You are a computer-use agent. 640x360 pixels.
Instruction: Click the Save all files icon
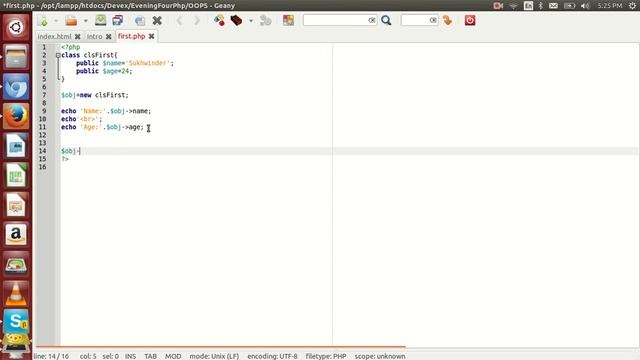pyautogui.click(x=118, y=20)
